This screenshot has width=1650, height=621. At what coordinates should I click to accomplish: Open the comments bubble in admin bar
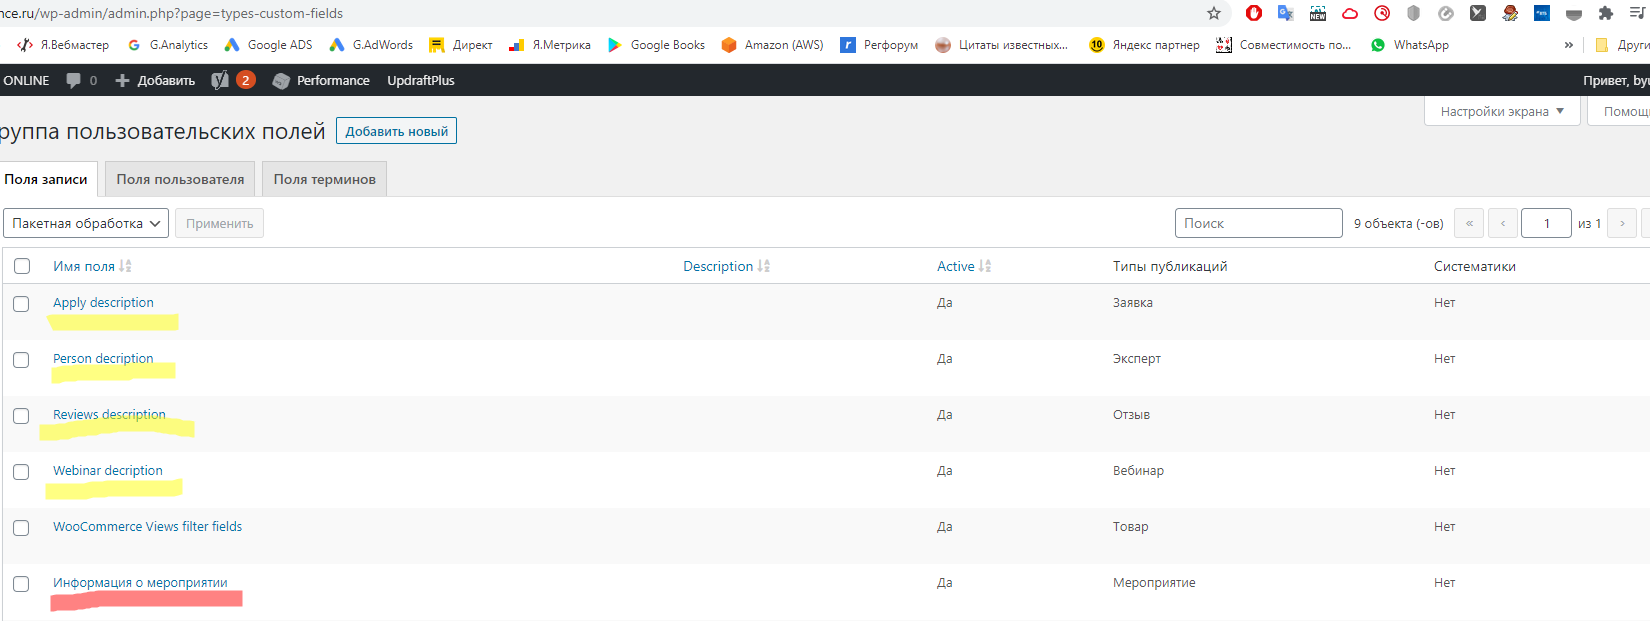[81, 80]
